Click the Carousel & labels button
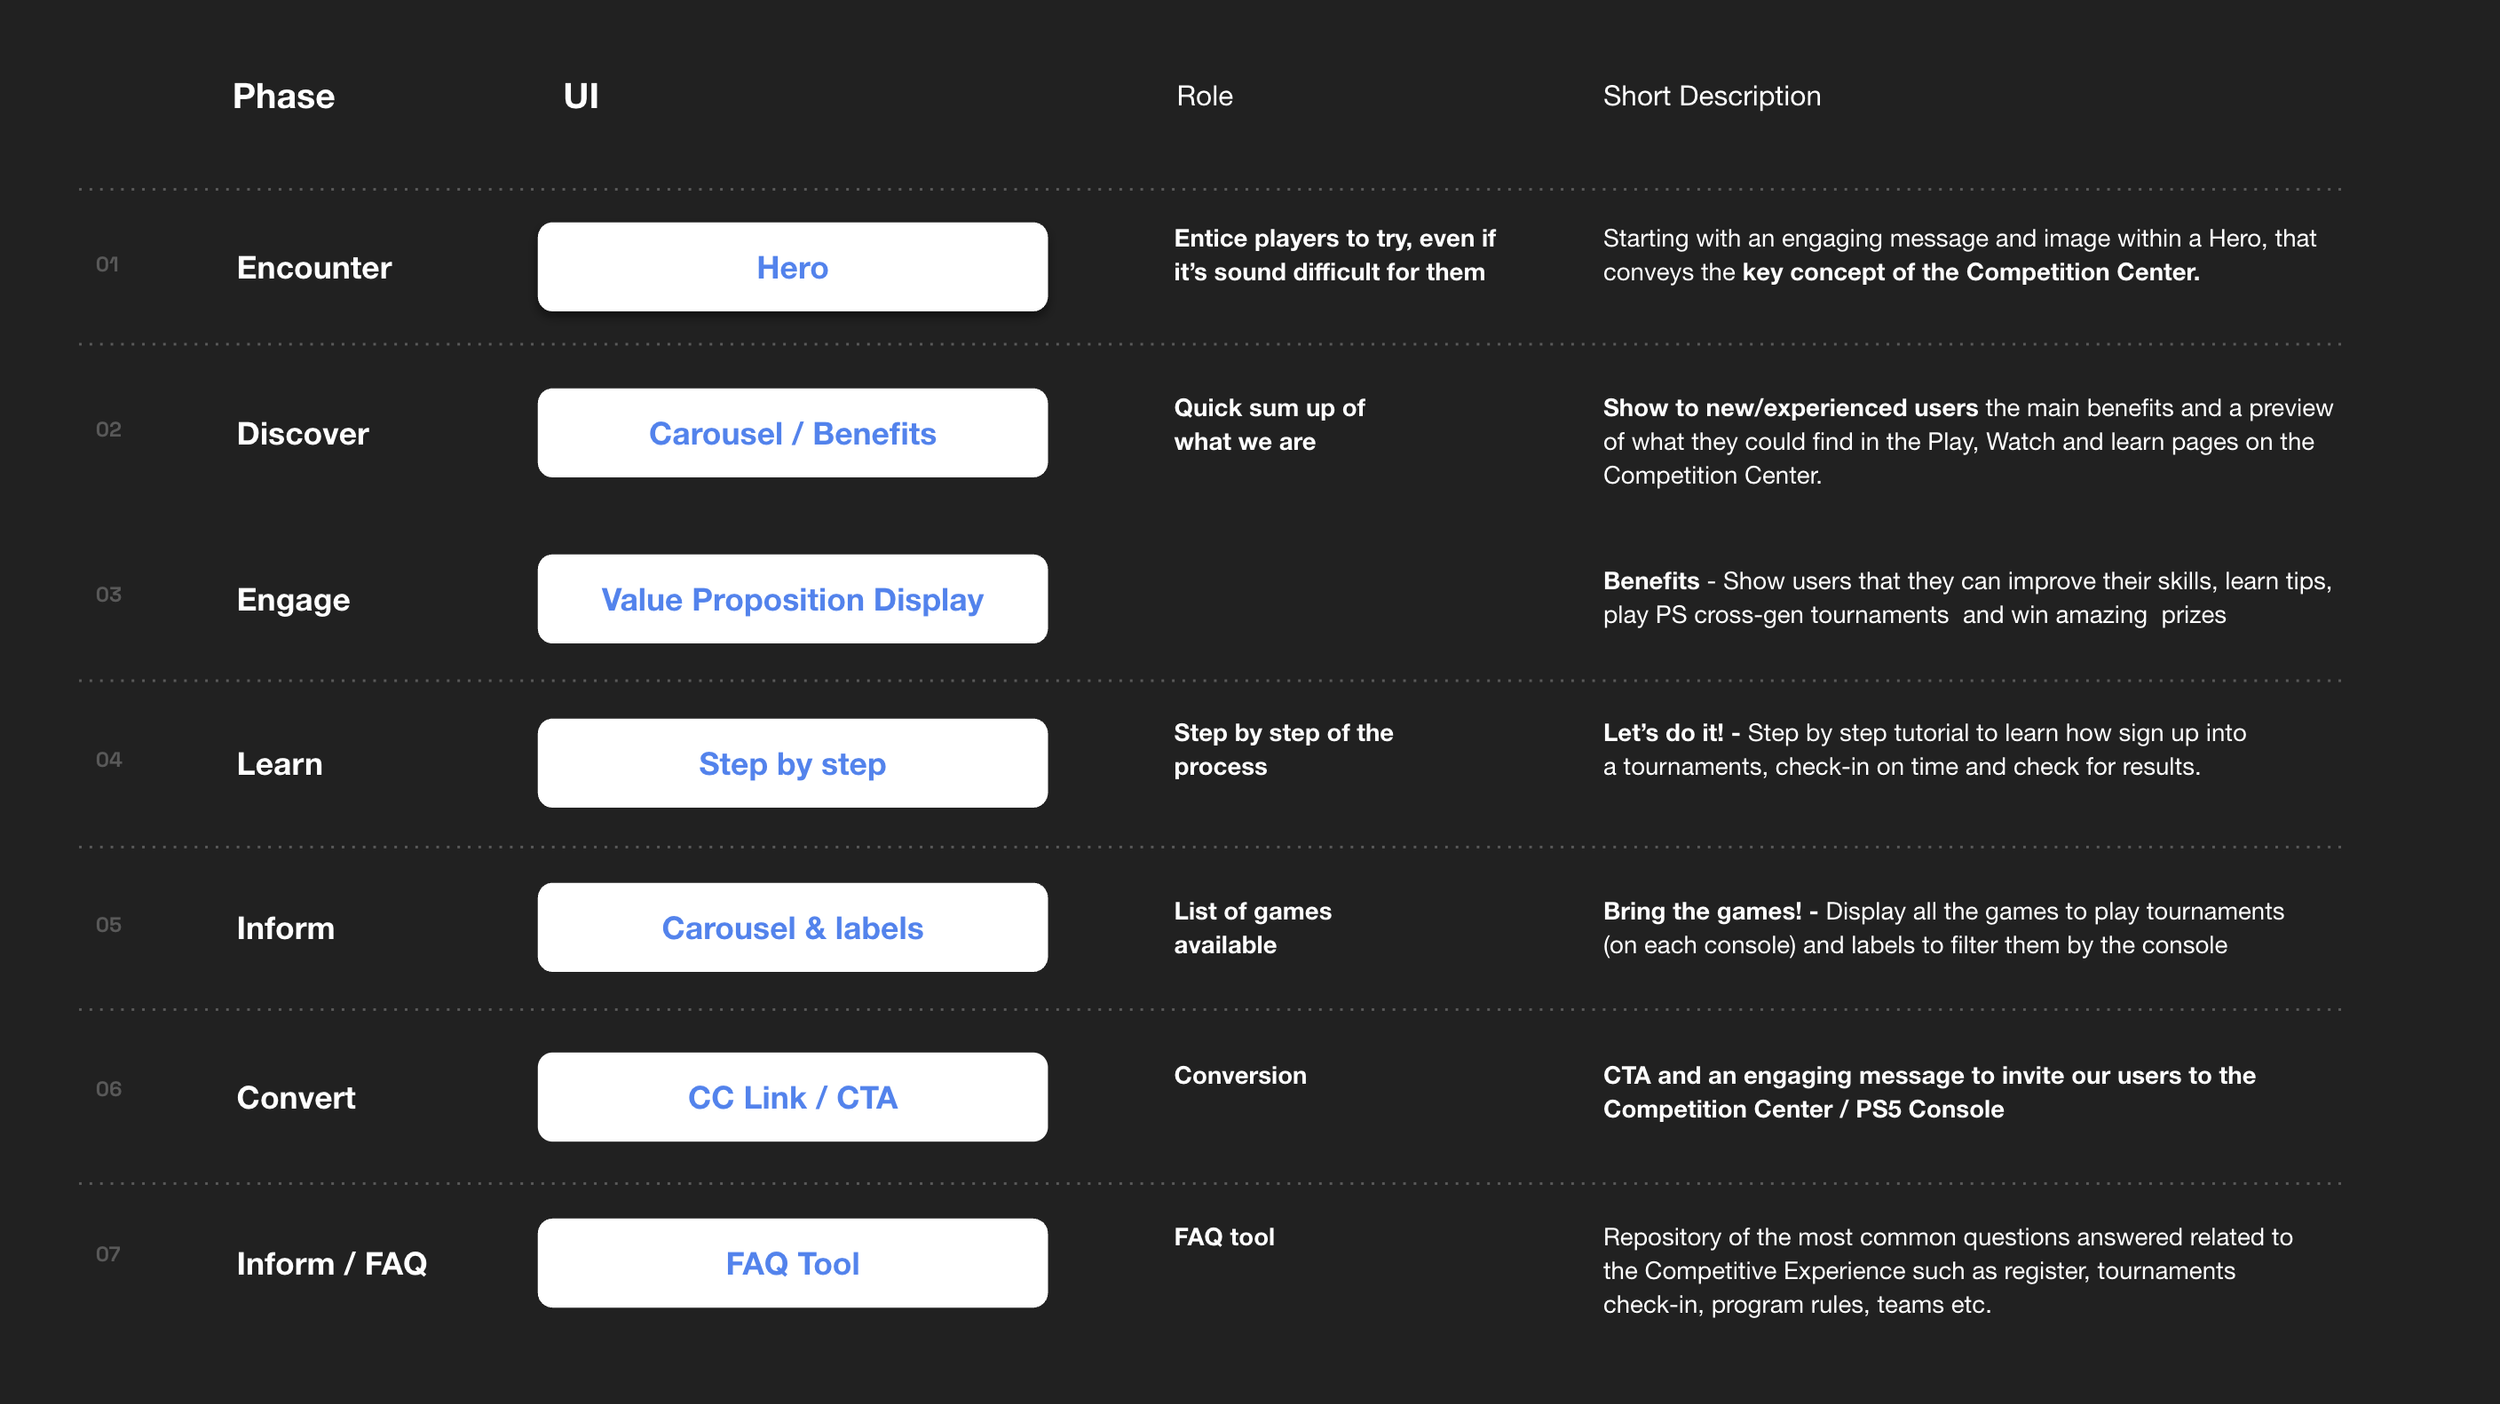 coord(792,927)
